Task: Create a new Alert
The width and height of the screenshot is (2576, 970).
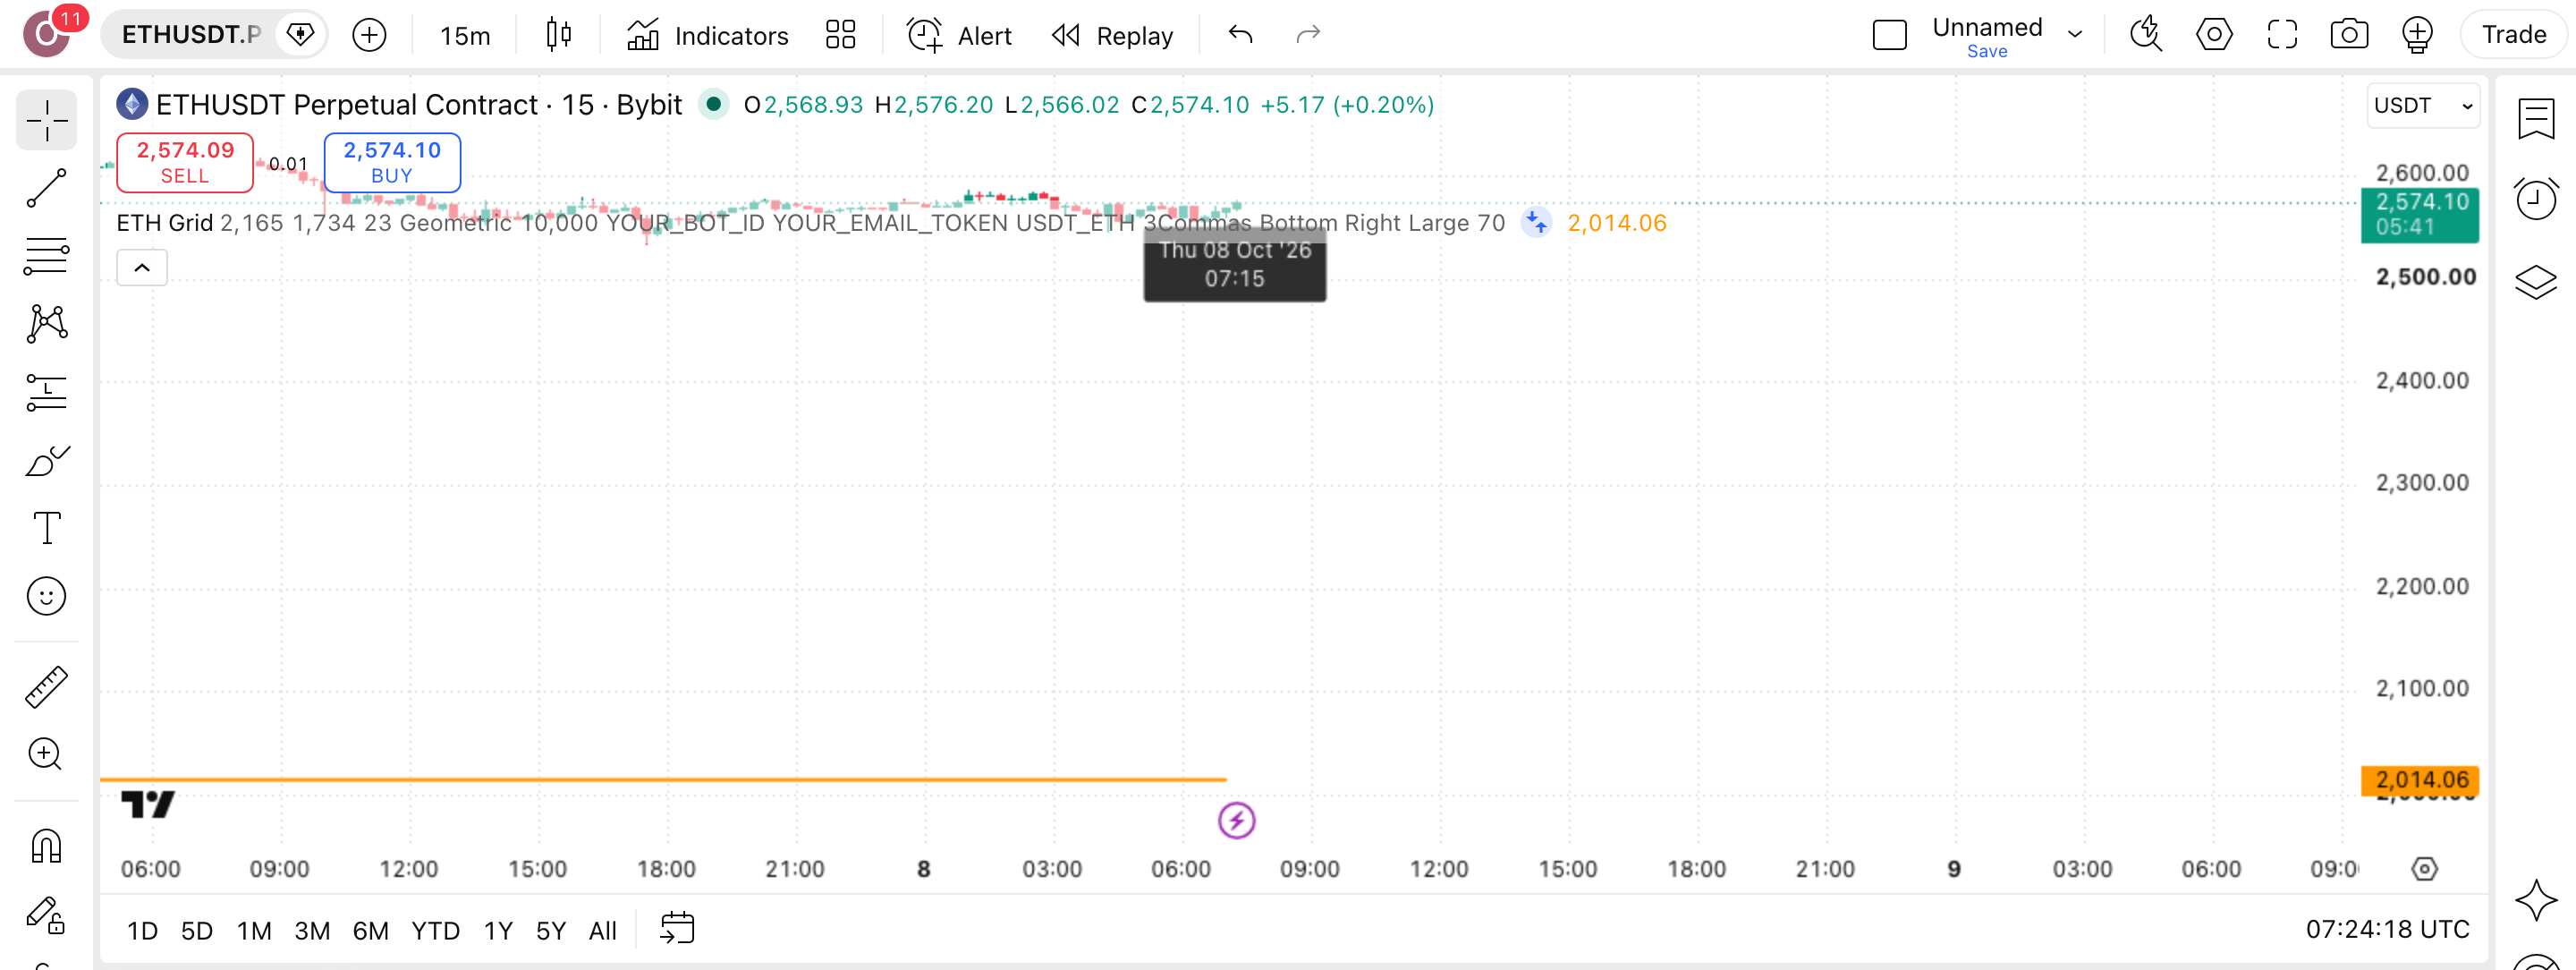Action: [960, 35]
